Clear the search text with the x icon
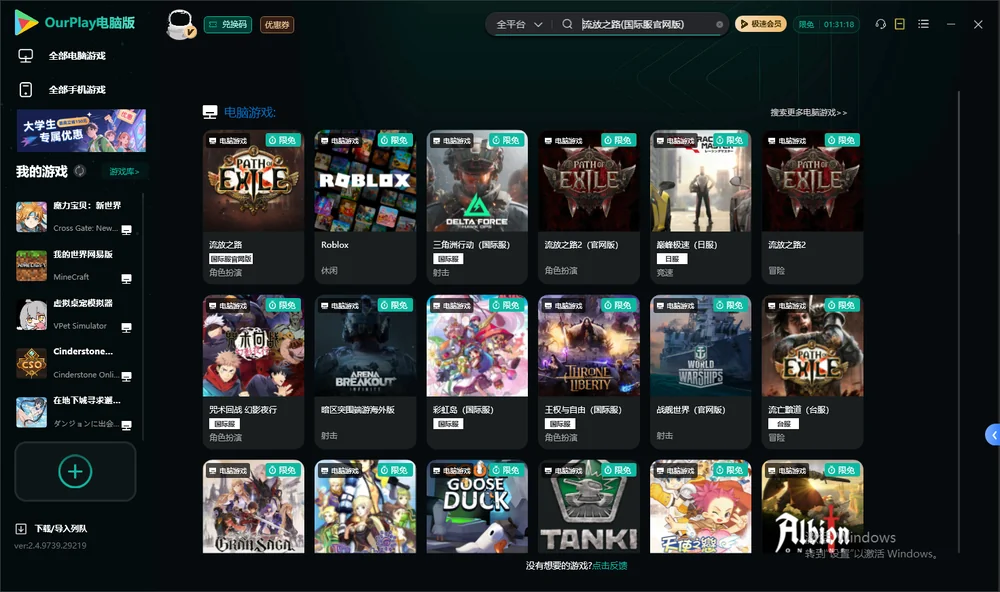This screenshot has width=1000, height=592. (719, 24)
